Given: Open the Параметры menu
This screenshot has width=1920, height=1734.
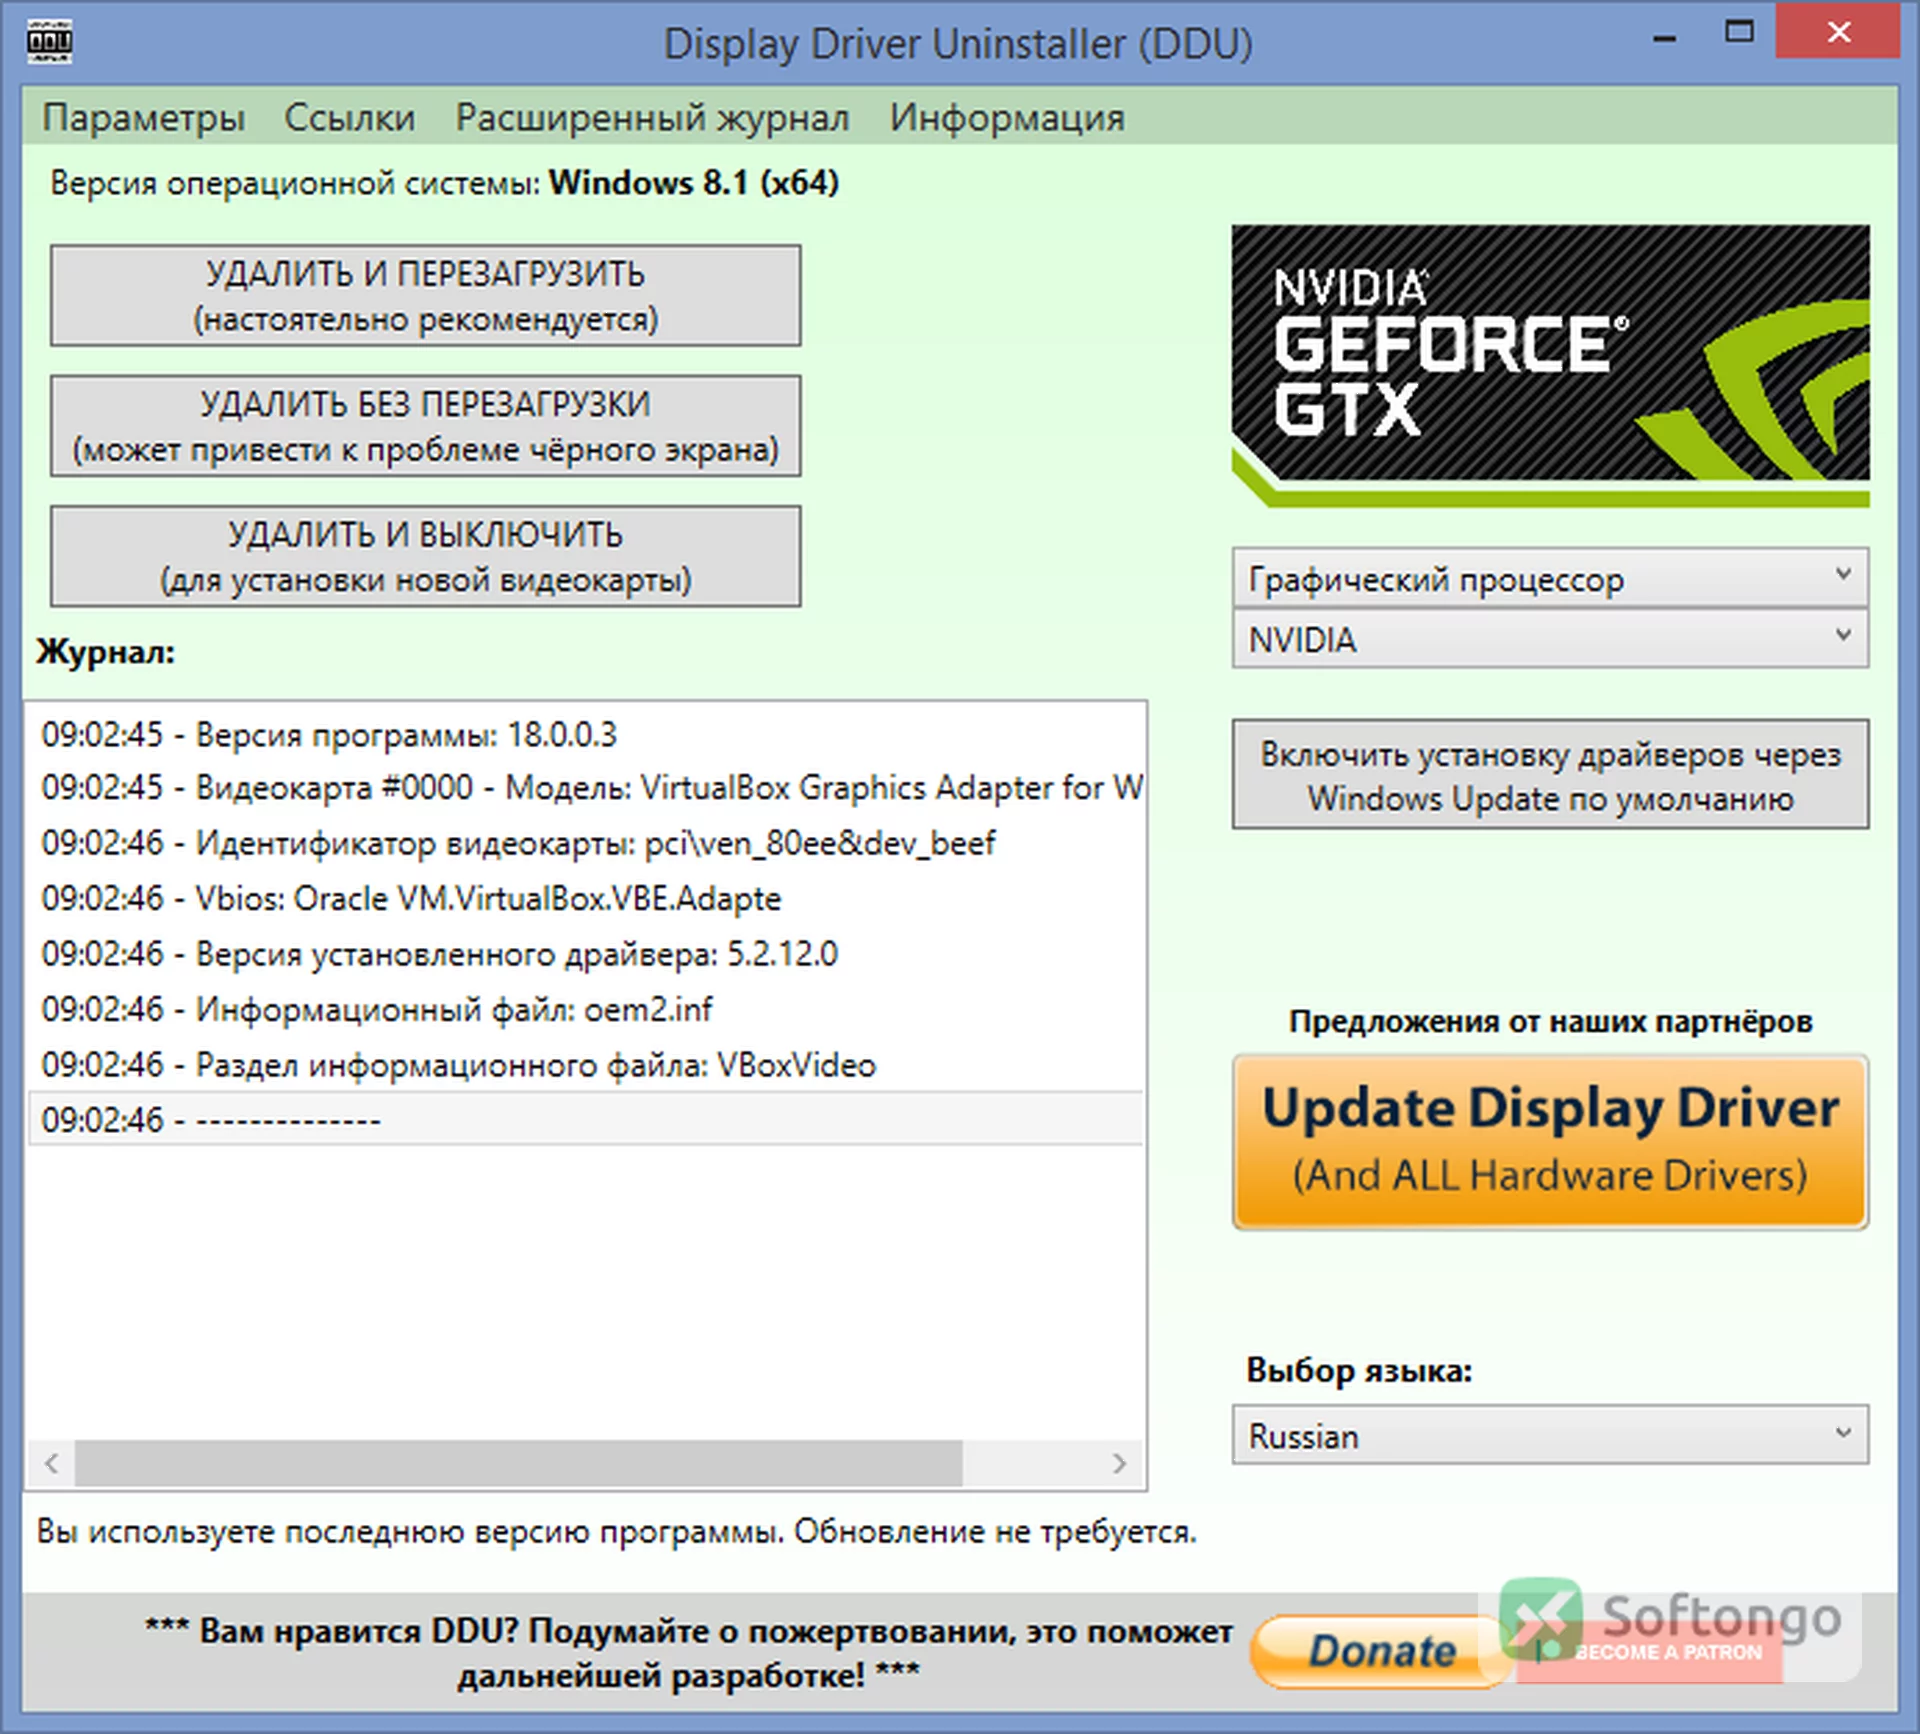Looking at the screenshot, I should coord(144,118).
